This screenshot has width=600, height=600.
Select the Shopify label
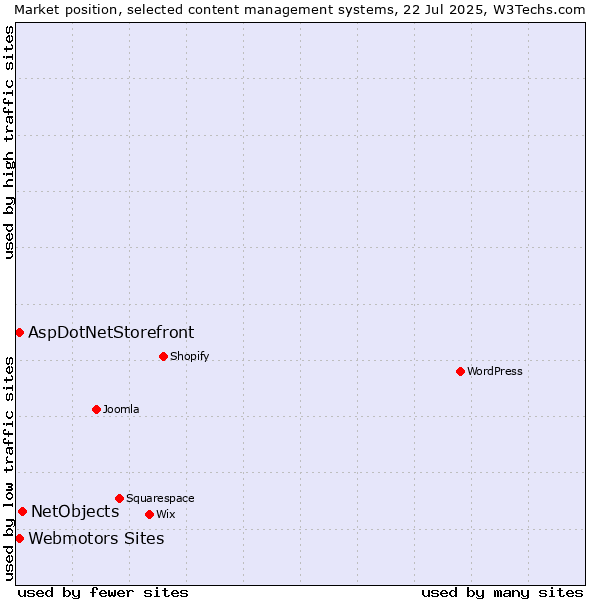click(x=189, y=356)
